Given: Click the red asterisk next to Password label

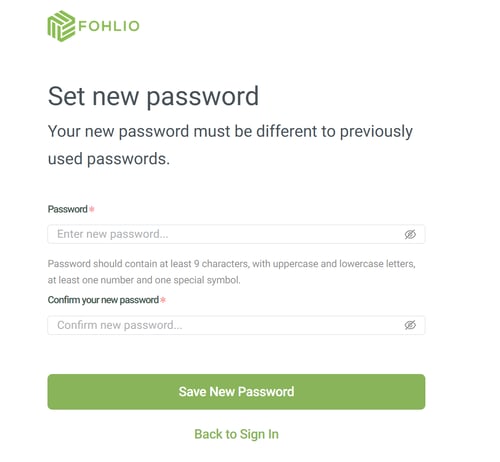Looking at the screenshot, I should pos(92,209).
